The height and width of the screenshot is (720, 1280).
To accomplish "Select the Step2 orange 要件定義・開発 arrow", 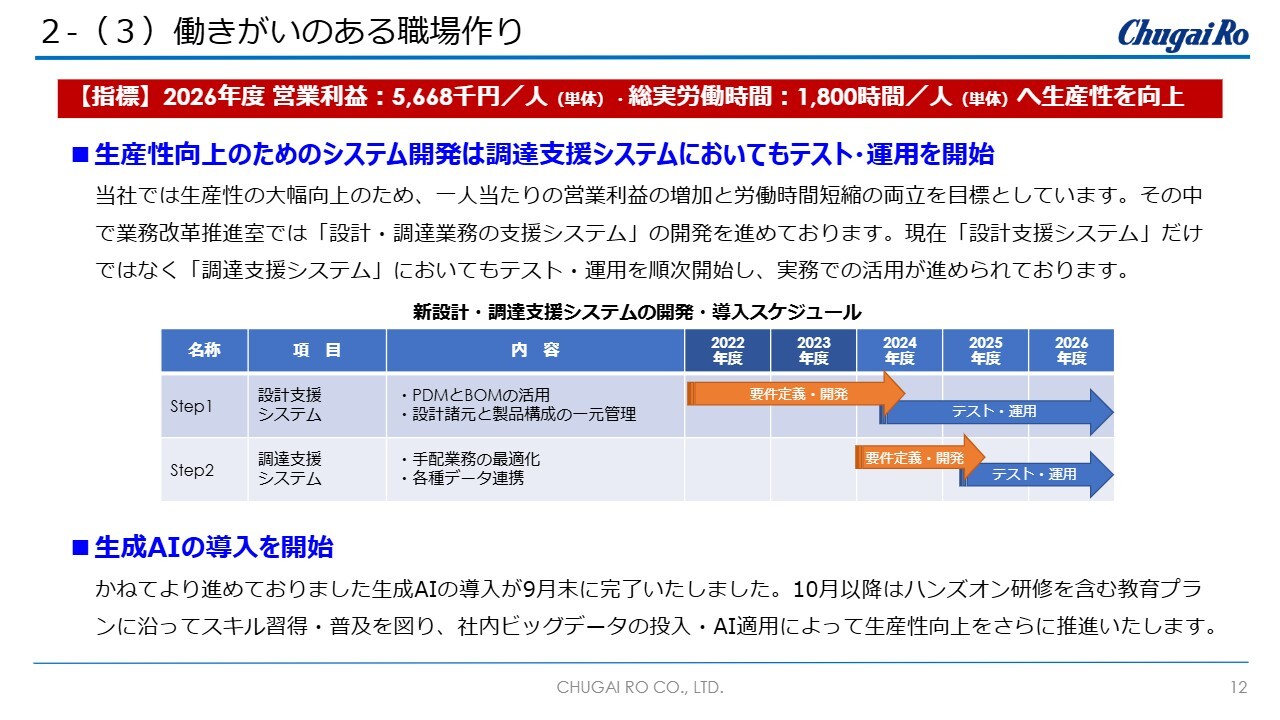I will (x=917, y=458).
